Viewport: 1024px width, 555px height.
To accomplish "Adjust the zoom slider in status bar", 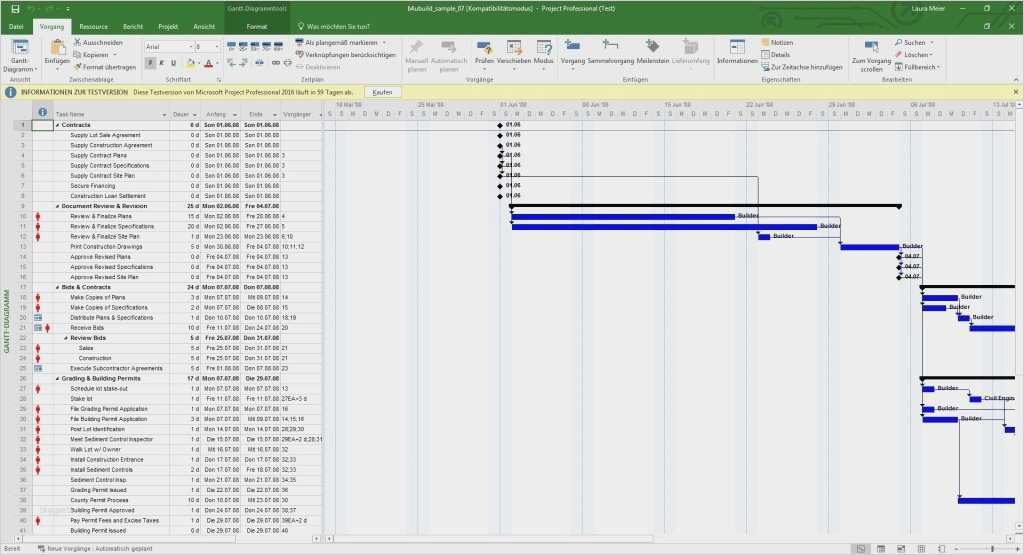I will point(992,549).
